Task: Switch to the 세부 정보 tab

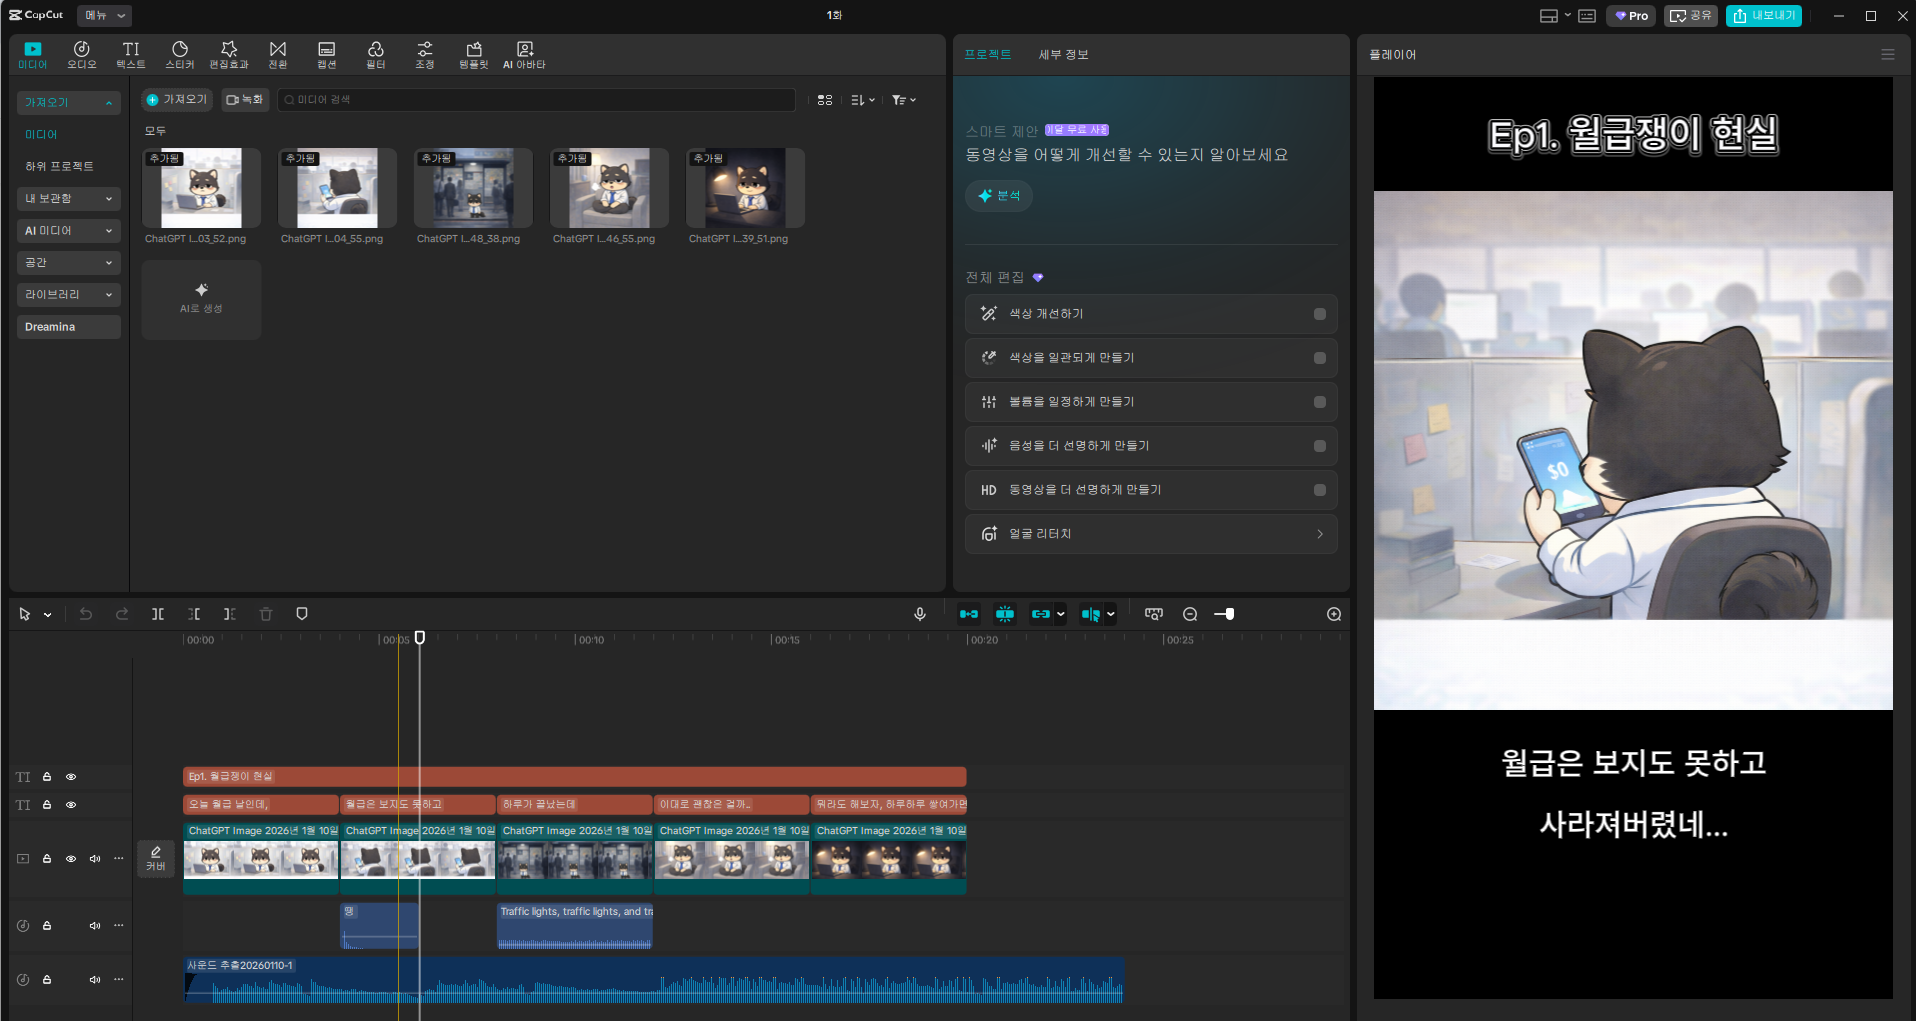Action: pos(1063,55)
